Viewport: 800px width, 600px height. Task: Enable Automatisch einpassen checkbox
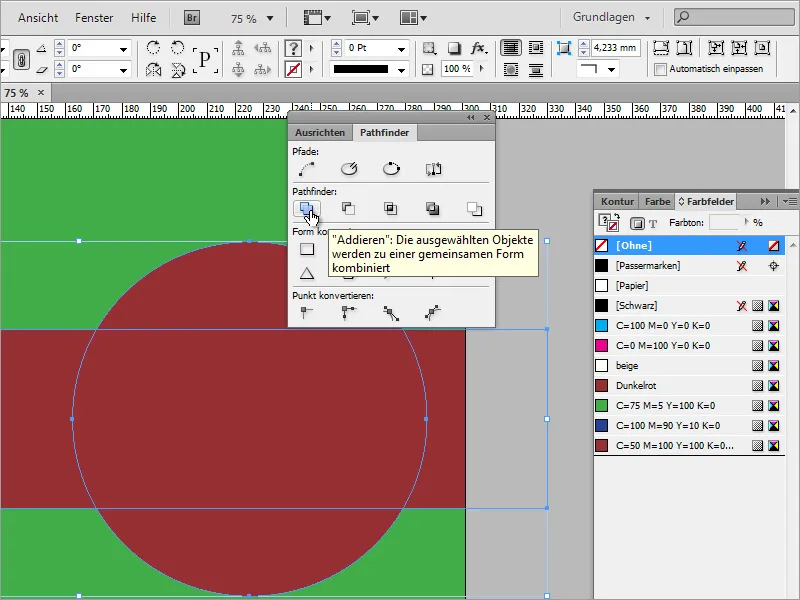coord(660,69)
